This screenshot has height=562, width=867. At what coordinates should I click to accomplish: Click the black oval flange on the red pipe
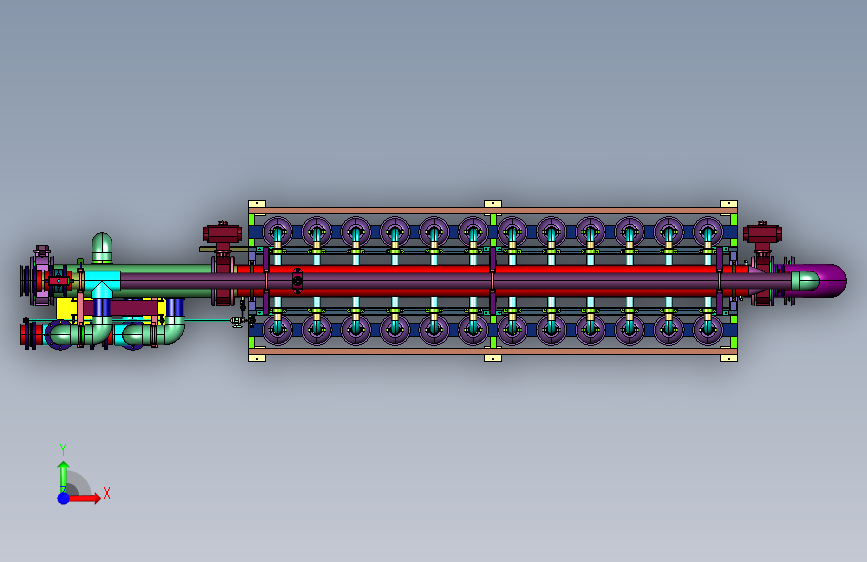coord(297,281)
